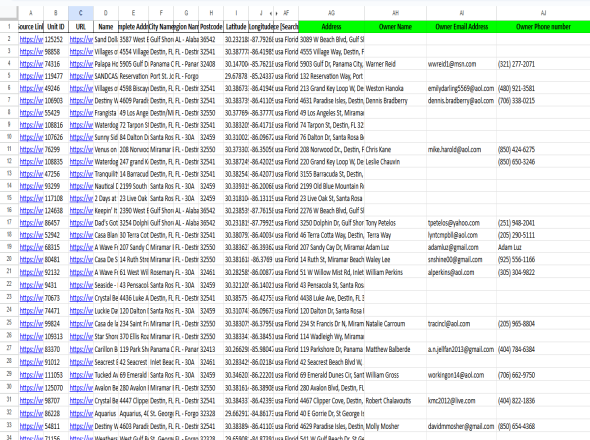The height and width of the screenshot is (440, 590).
Task: Select column C header
Action: pos(81,13)
